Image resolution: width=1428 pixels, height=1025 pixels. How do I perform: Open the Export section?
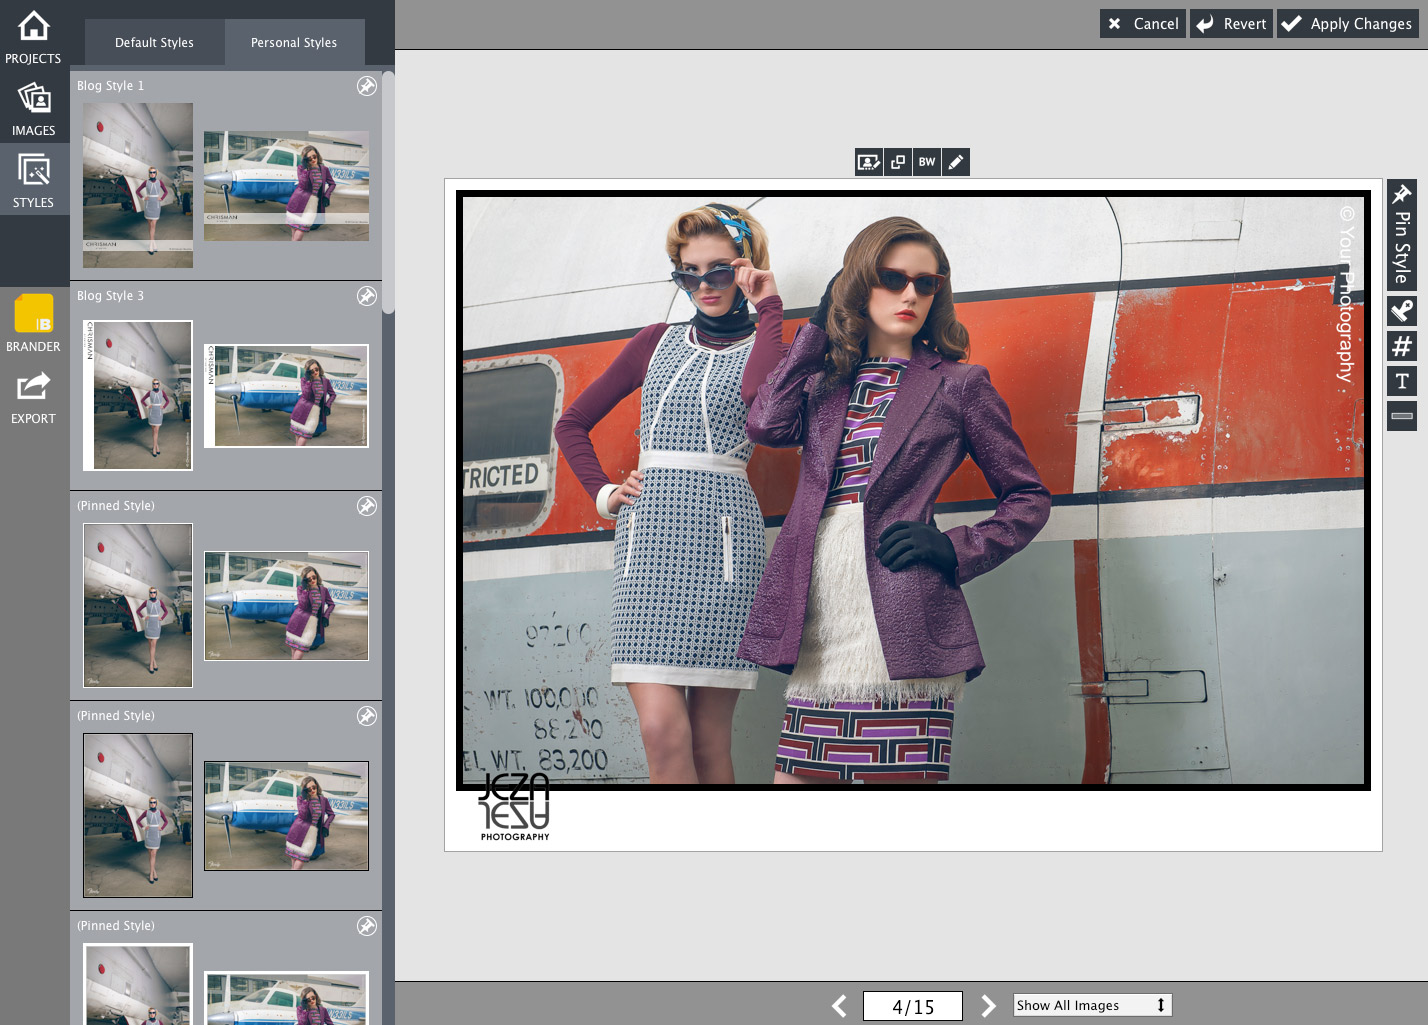[x=33, y=396]
